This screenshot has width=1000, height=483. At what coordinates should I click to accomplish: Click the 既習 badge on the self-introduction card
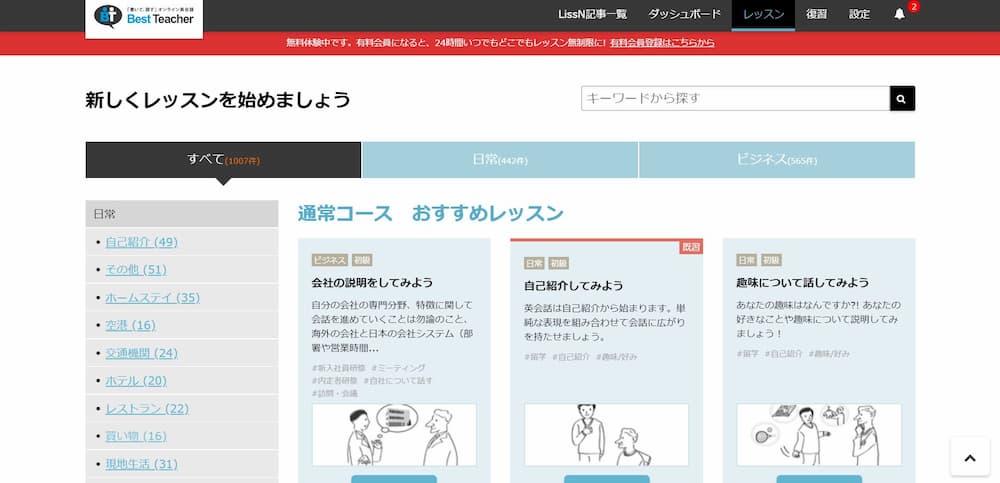point(691,248)
